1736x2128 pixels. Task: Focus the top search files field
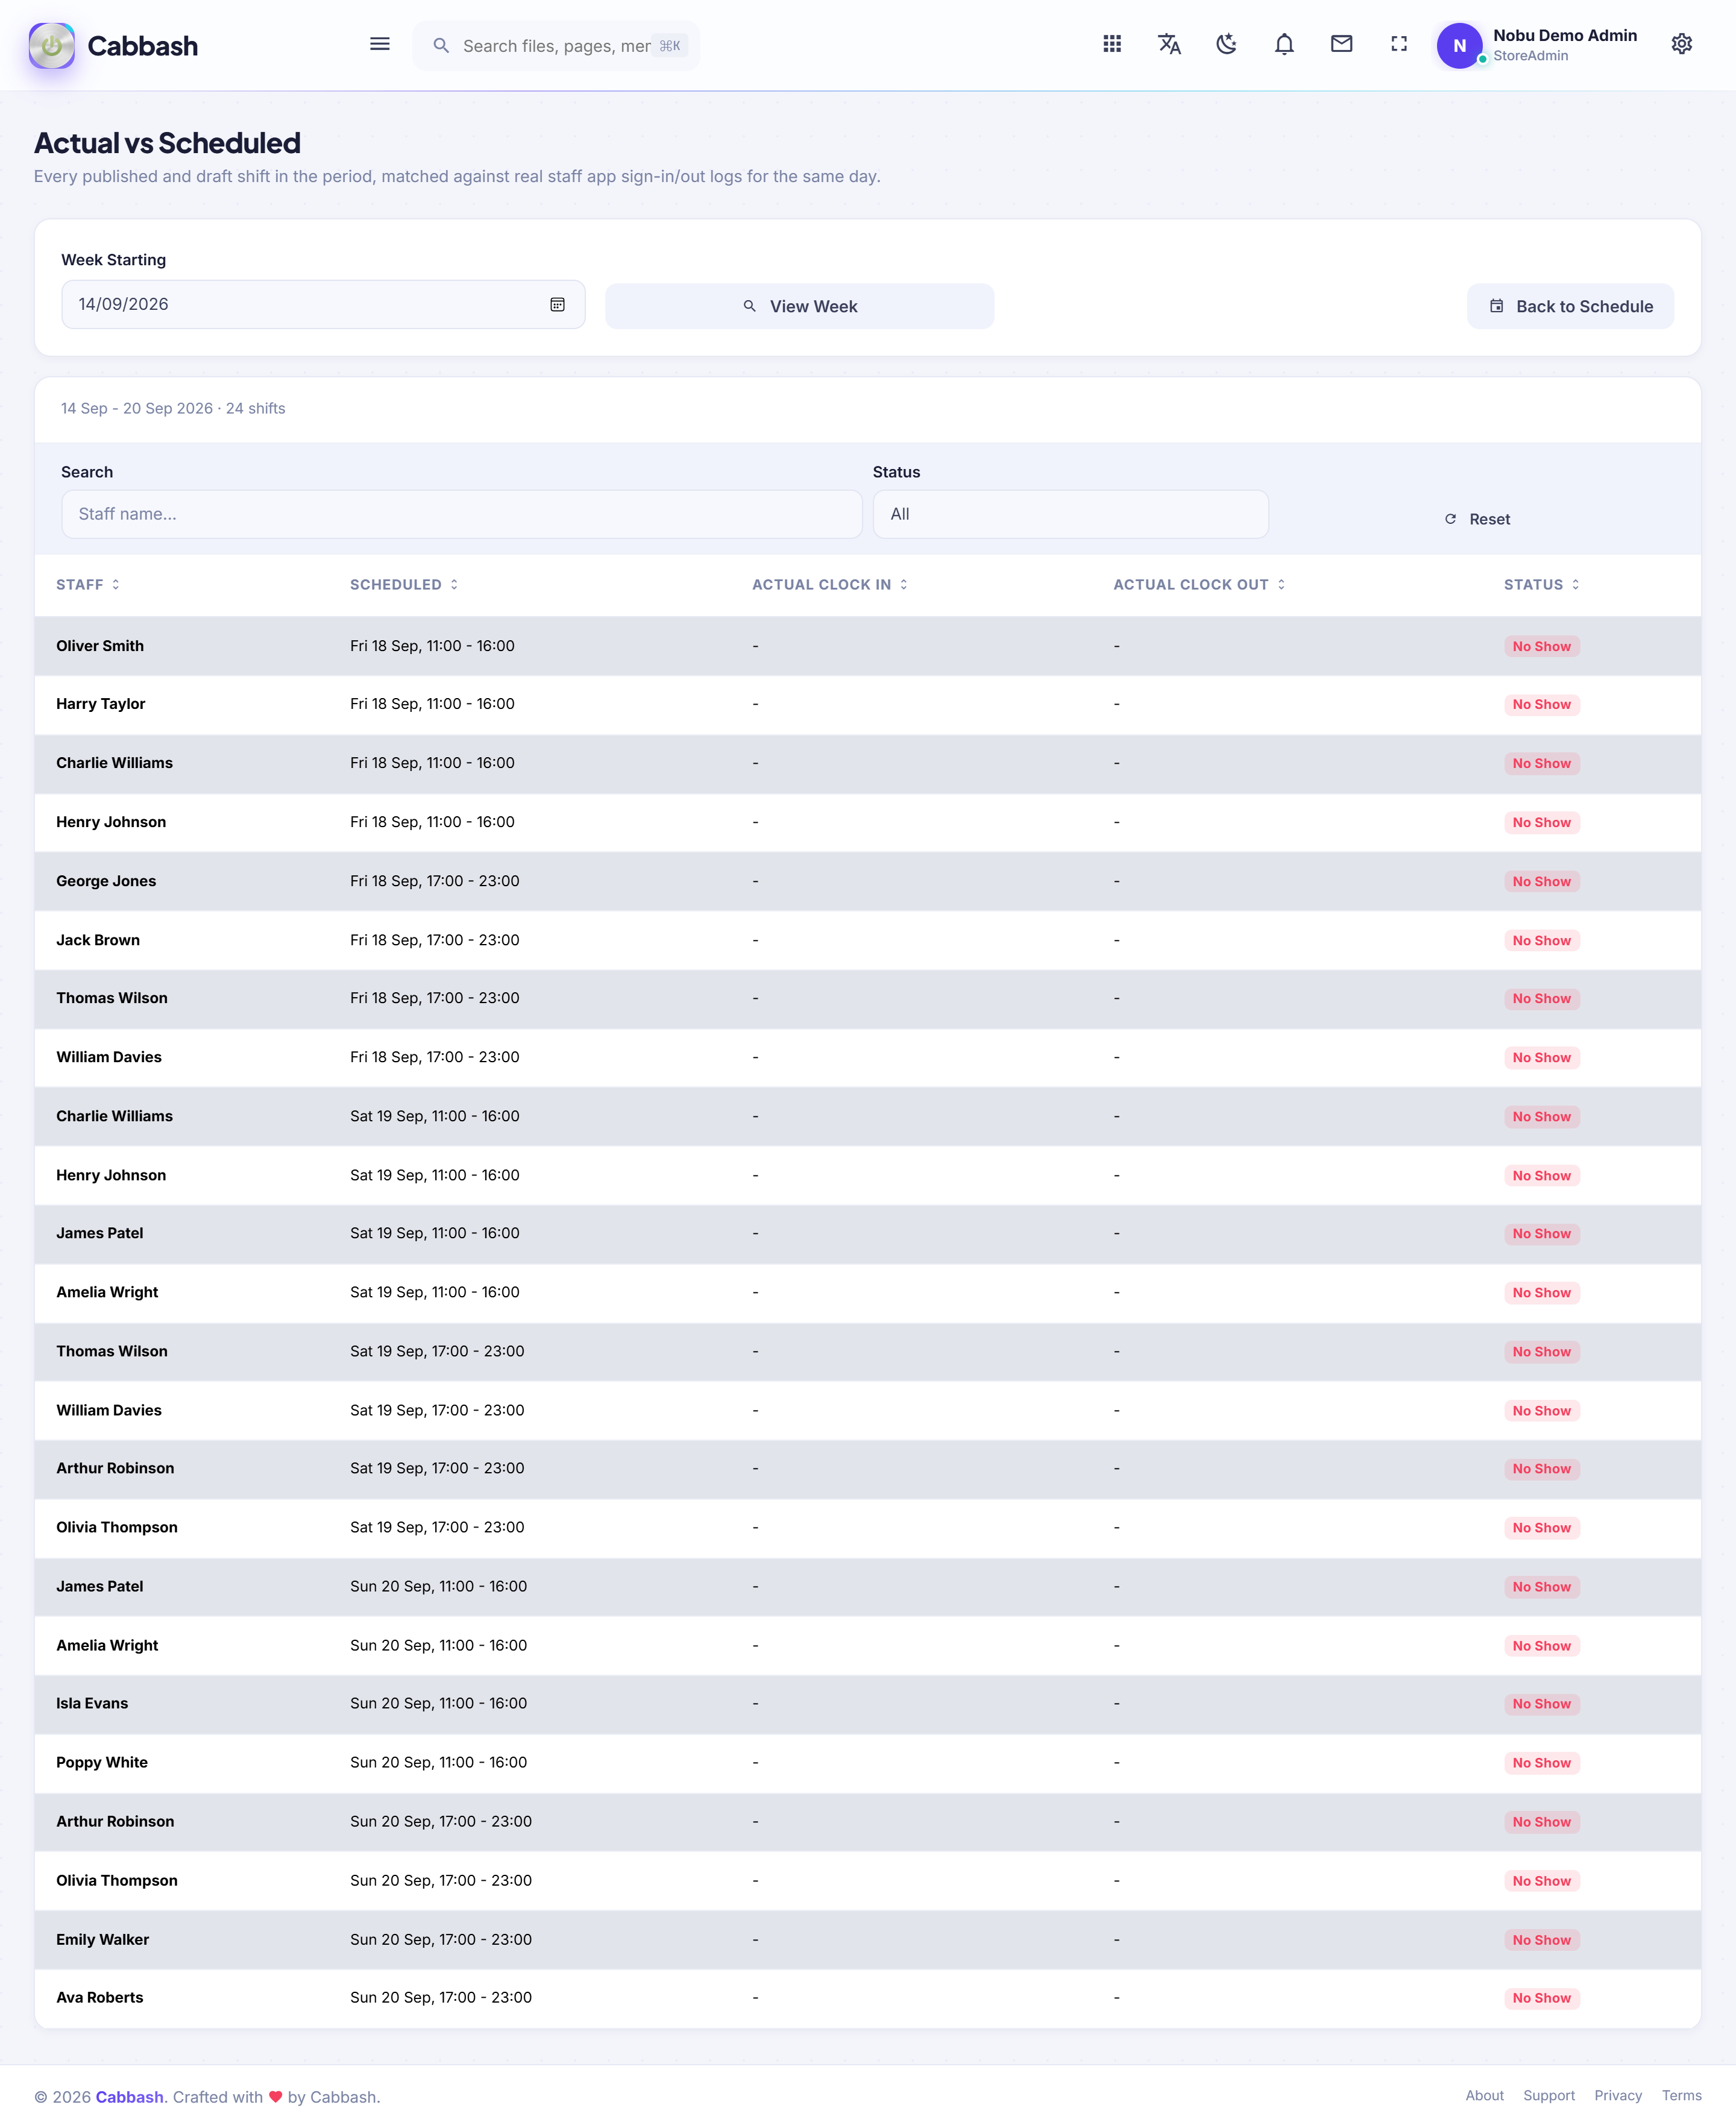point(556,46)
